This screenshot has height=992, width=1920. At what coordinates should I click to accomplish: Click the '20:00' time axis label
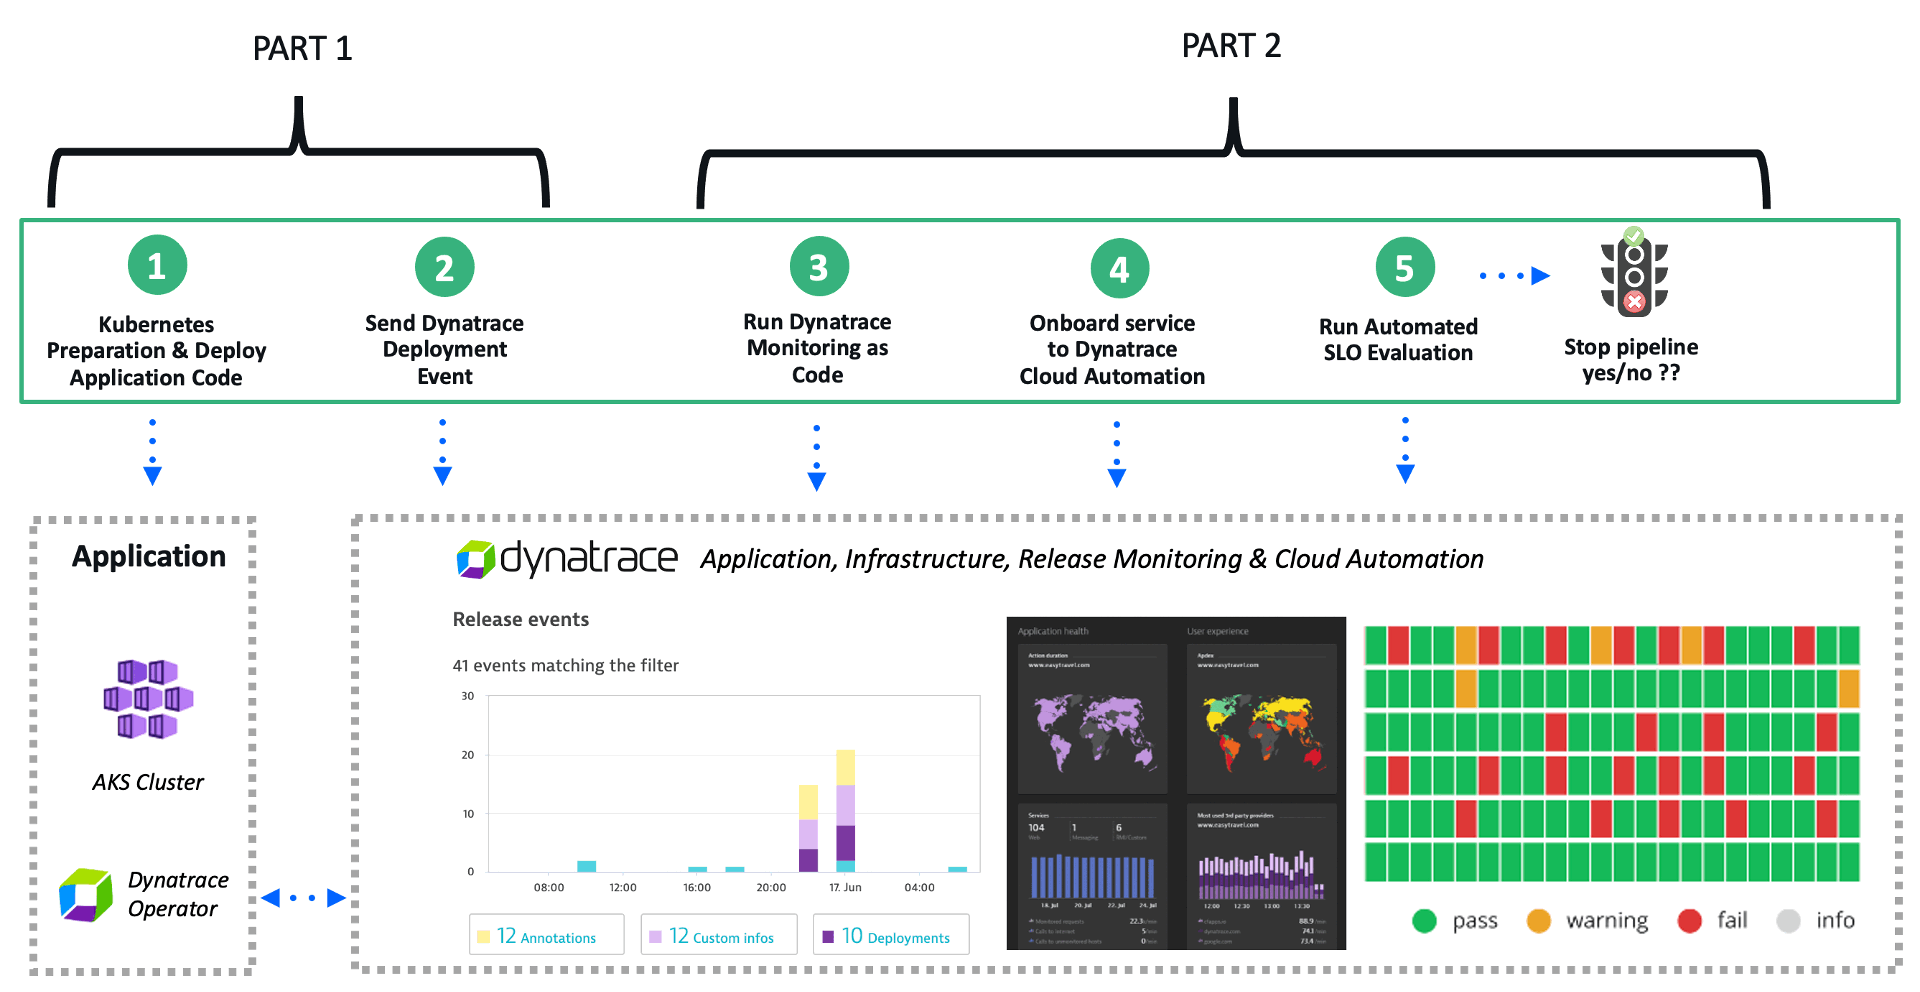point(771,887)
